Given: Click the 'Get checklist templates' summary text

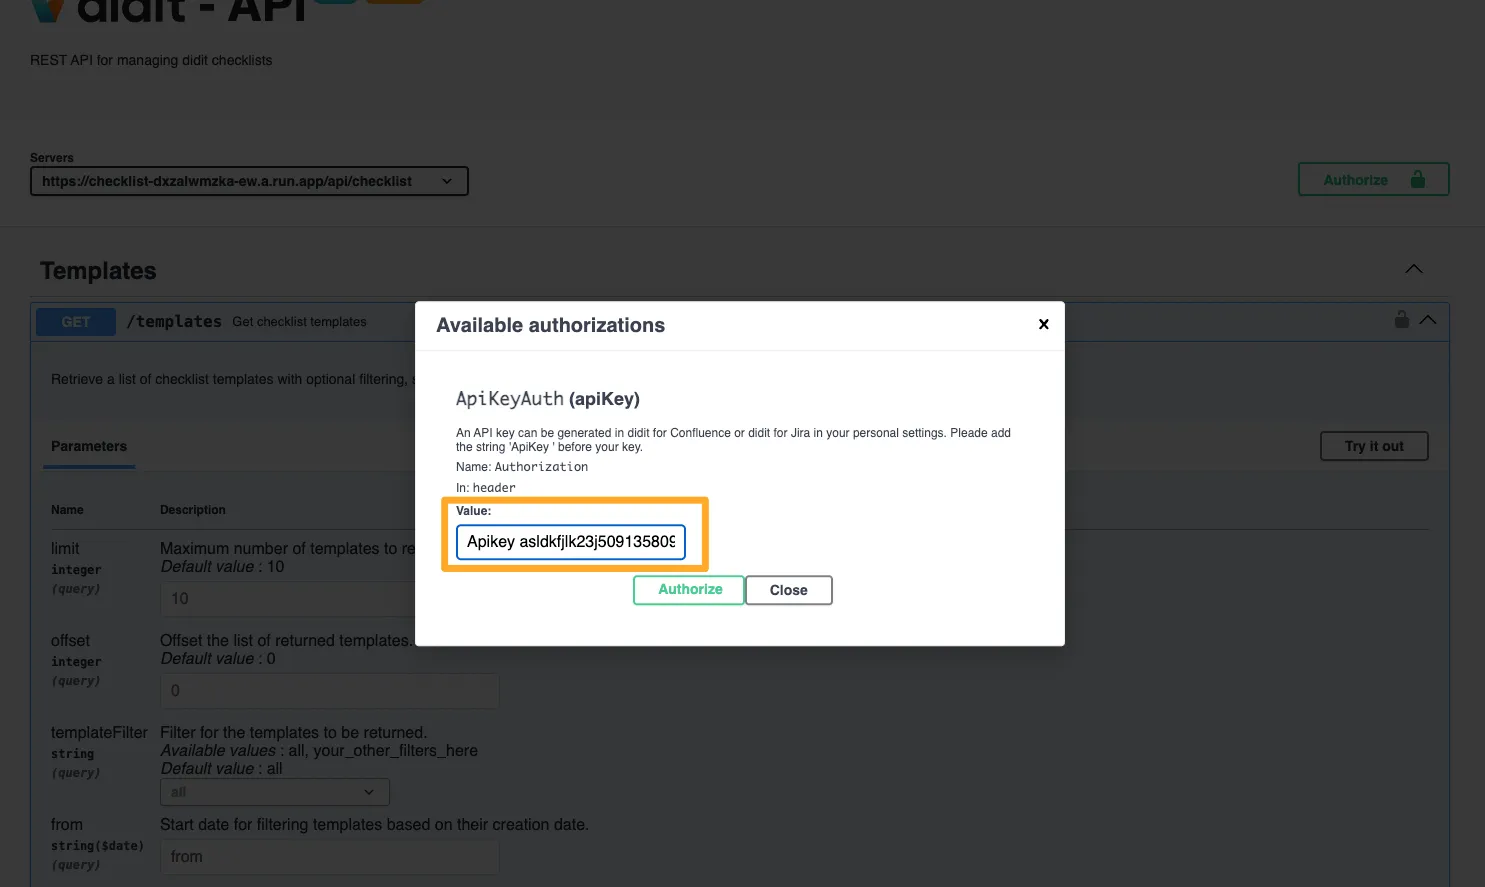Looking at the screenshot, I should point(299,322).
